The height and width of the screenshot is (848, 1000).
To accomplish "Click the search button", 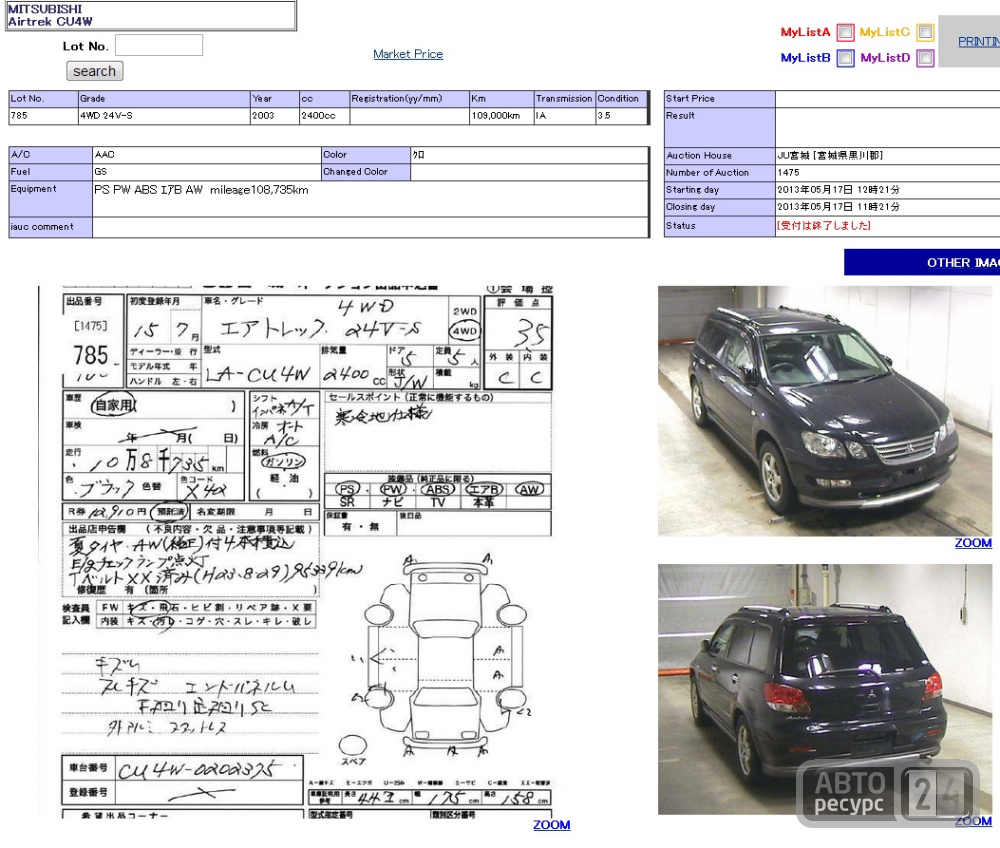I will [x=94, y=71].
